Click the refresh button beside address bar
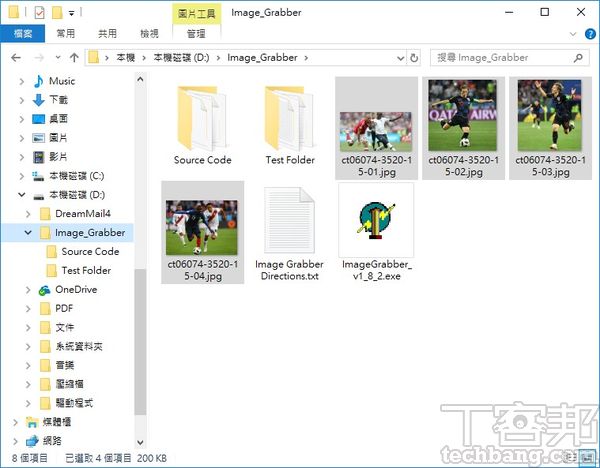Screen dimensions: 600x468 click(415, 58)
